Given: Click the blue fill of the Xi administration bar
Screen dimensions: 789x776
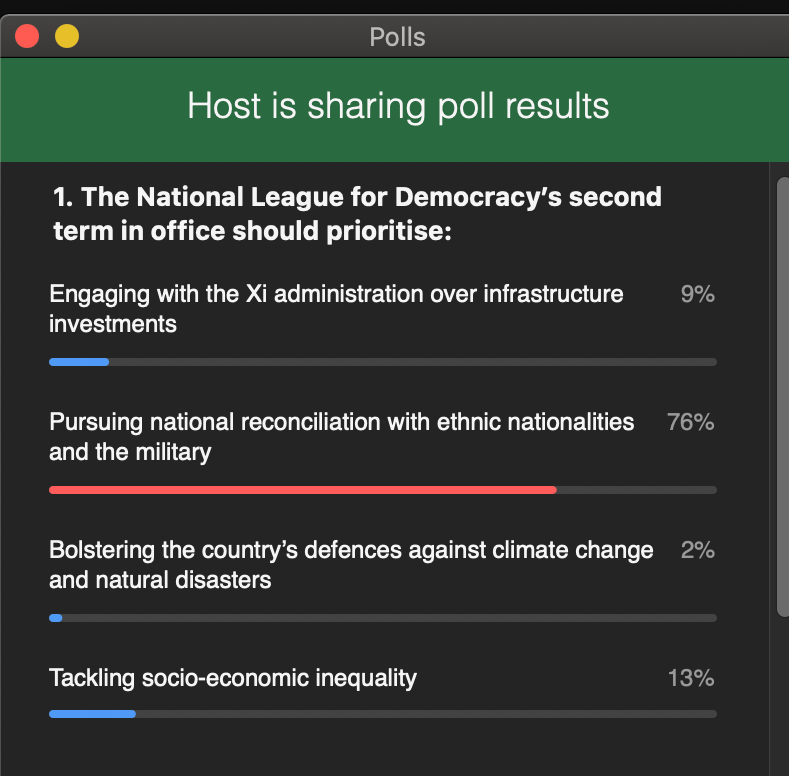Looking at the screenshot, I should pyautogui.click(x=78, y=362).
